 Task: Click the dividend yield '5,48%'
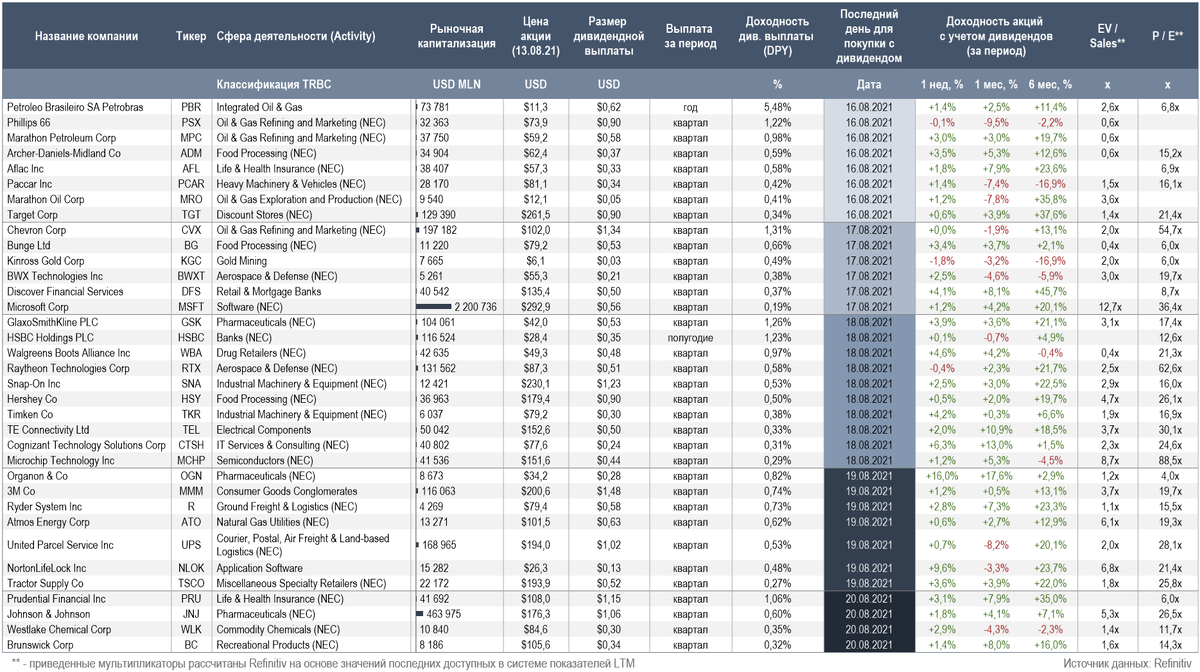pyautogui.click(x=777, y=106)
